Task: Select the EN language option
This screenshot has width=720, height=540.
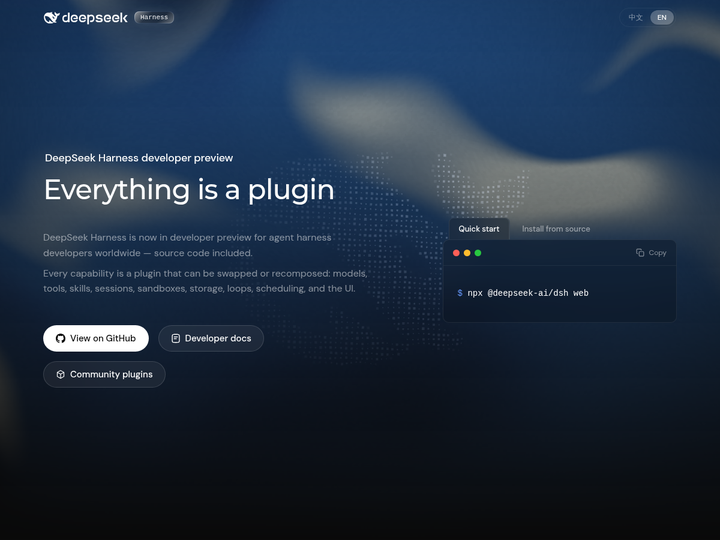Action: coord(662,17)
